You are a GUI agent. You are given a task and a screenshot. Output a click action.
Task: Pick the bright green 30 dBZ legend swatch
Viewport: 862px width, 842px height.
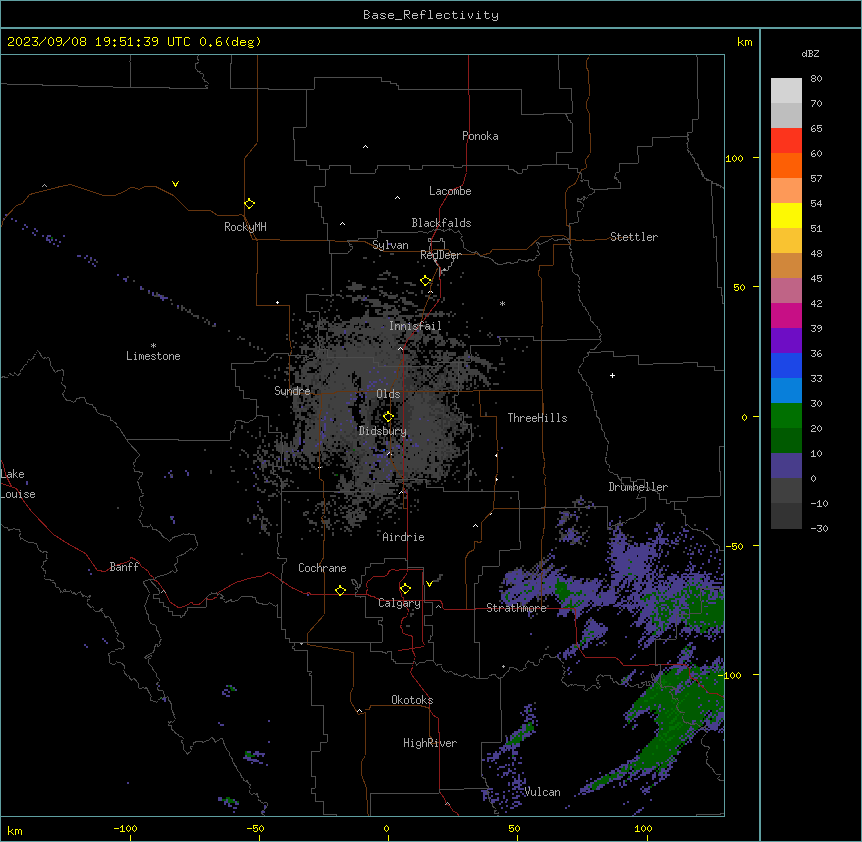point(786,416)
